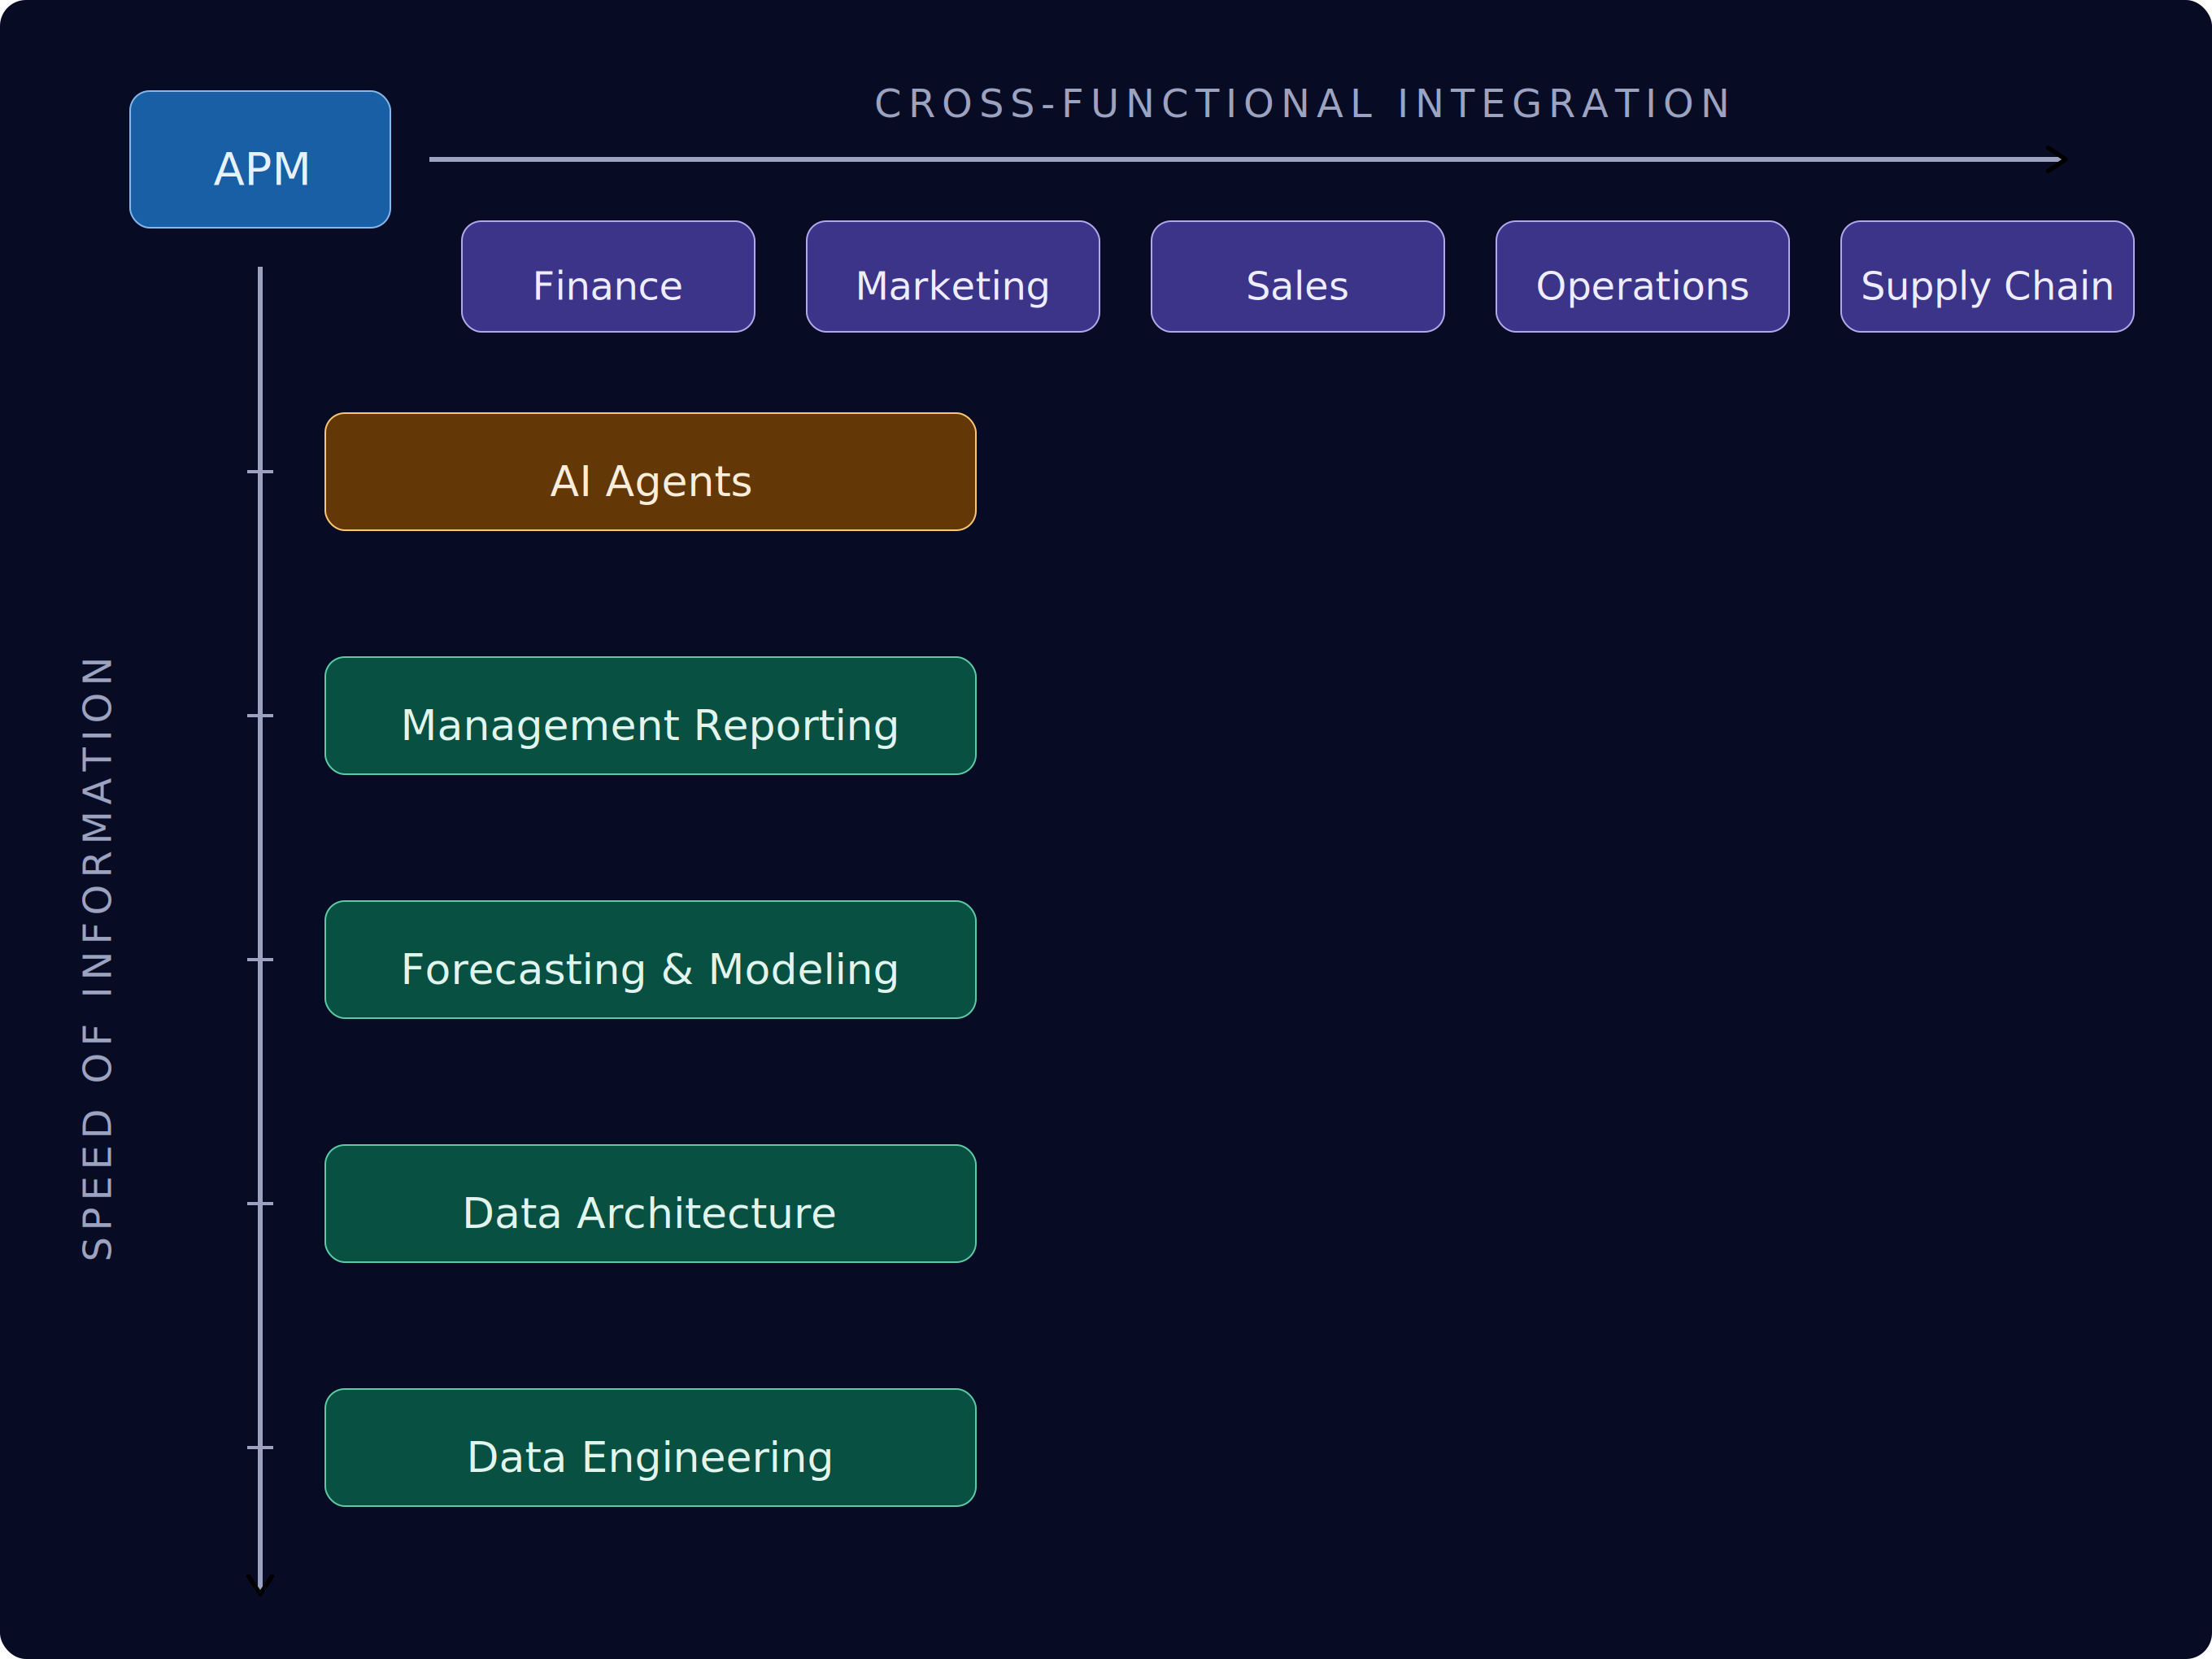Click the Cross-Functional Integration heading
This screenshot has height=1659, width=2212.
click(x=1303, y=104)
